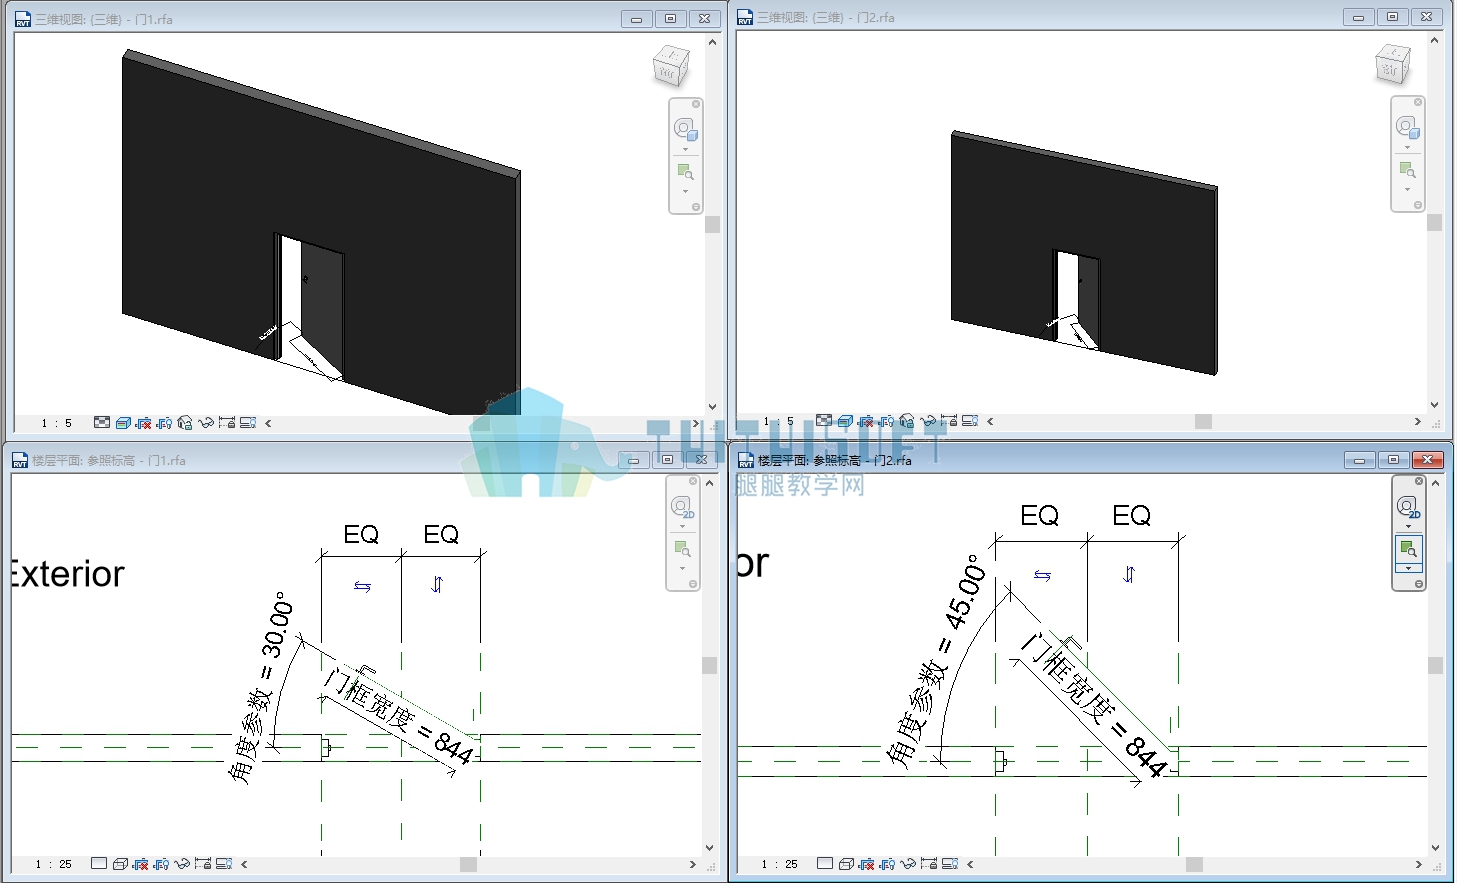Toggle crop view in 门1.rfa 3D view
This screenshot has height=883, width=1457.
click(x=143, y=422)
